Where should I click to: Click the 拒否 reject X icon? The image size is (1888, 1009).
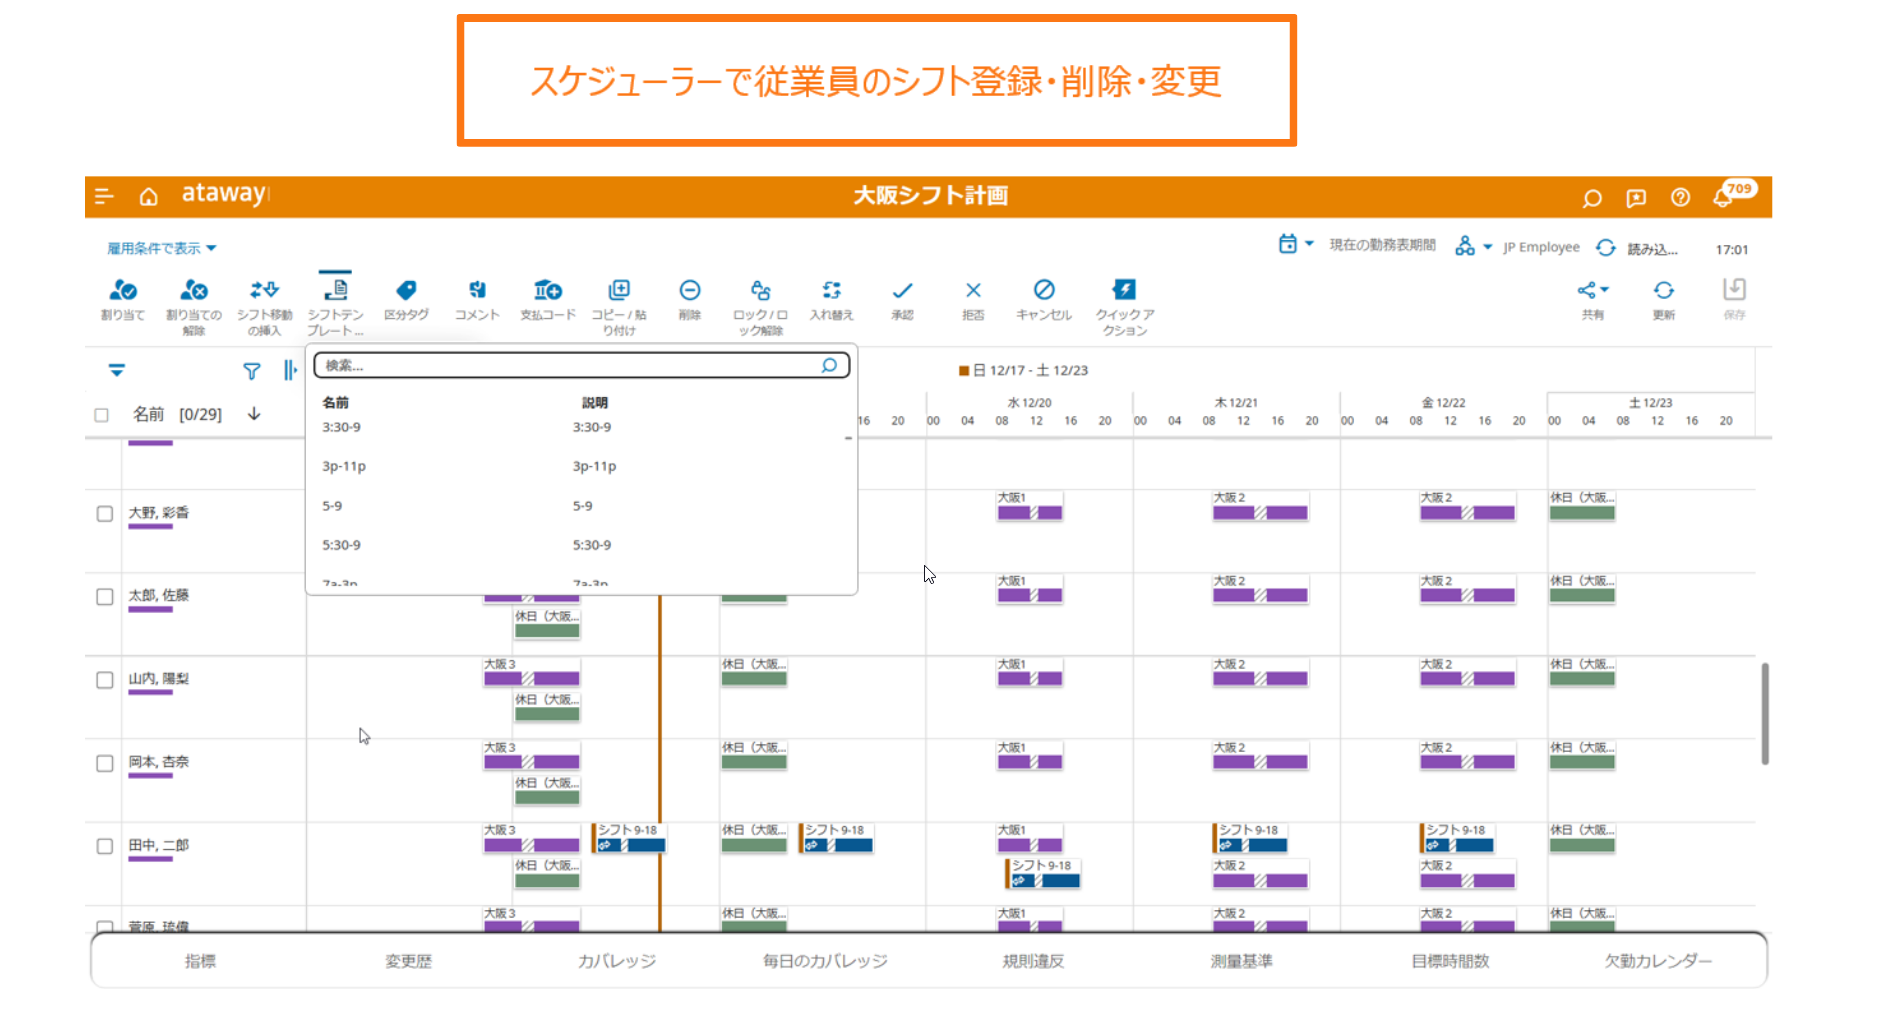(x=973, y=291)
